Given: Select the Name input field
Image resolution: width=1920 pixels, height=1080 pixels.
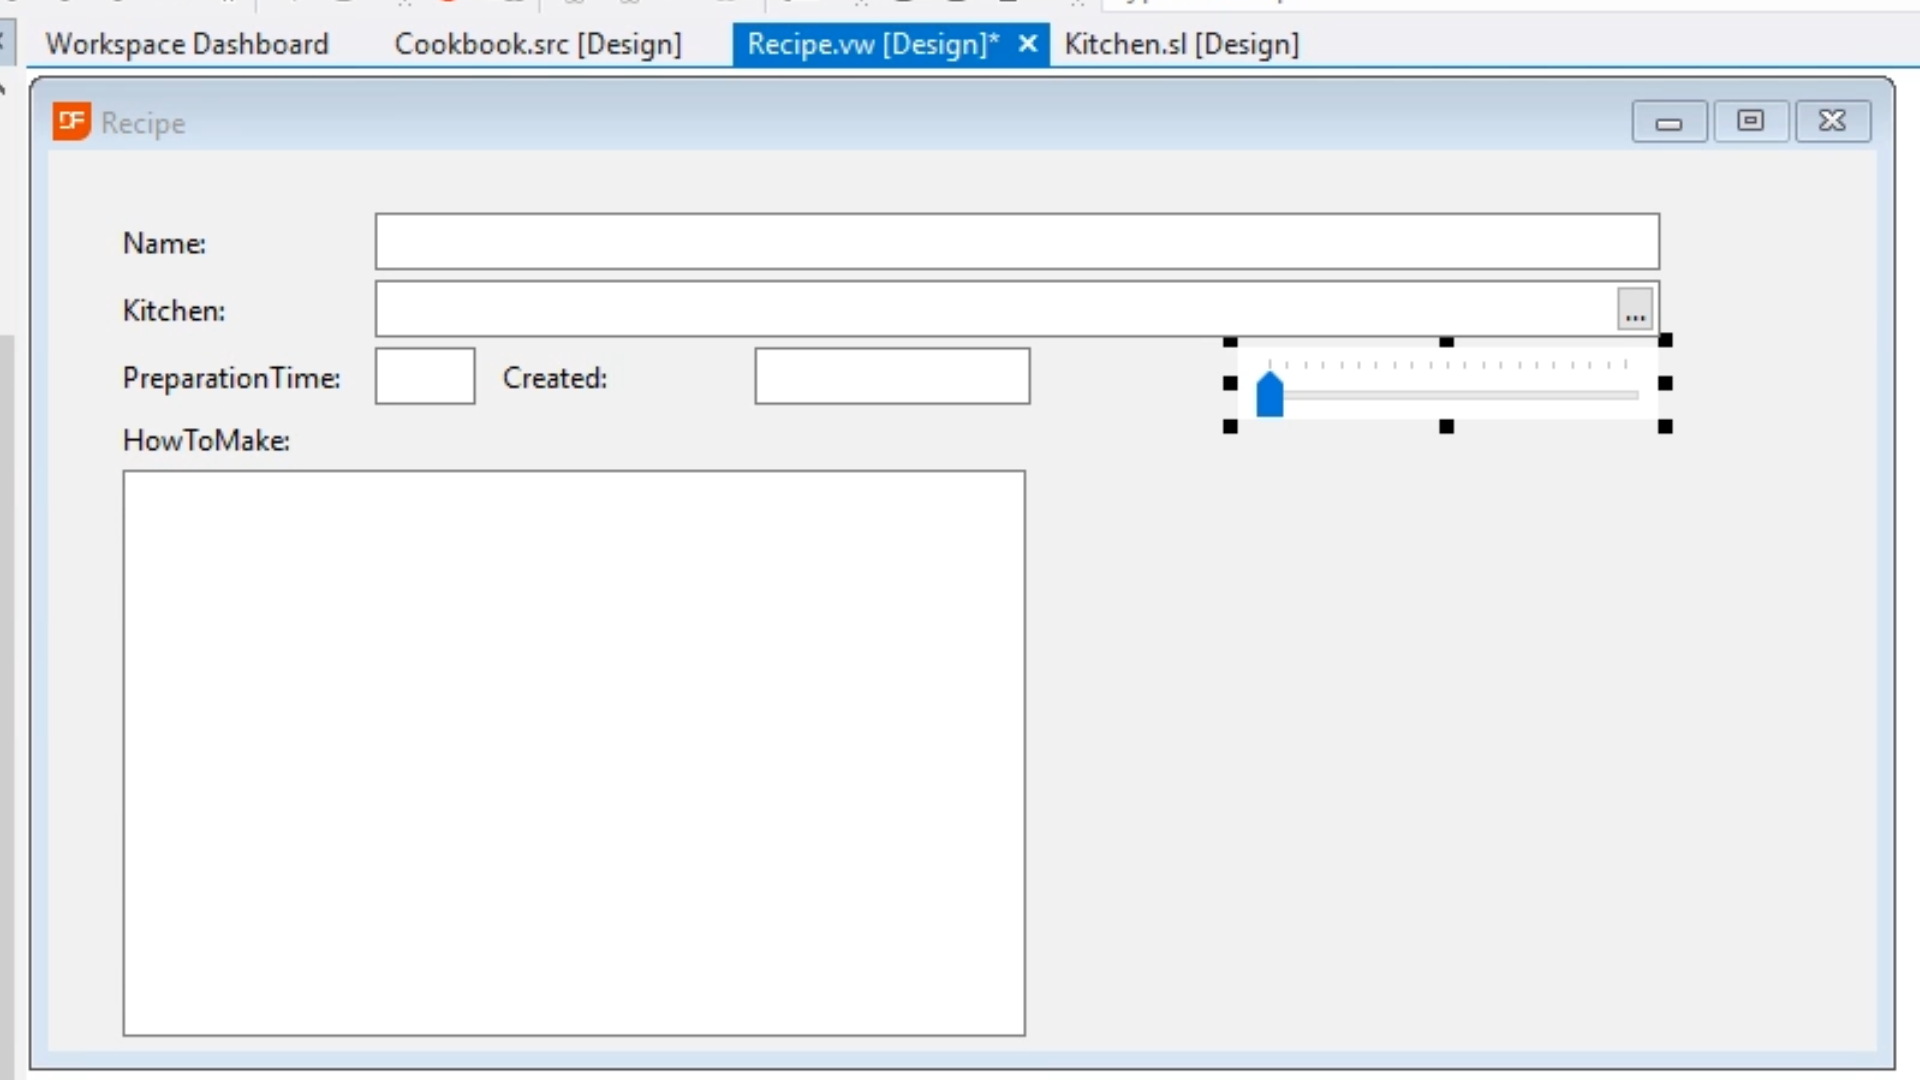Looking at the screenshot, I should [1016, 241].
